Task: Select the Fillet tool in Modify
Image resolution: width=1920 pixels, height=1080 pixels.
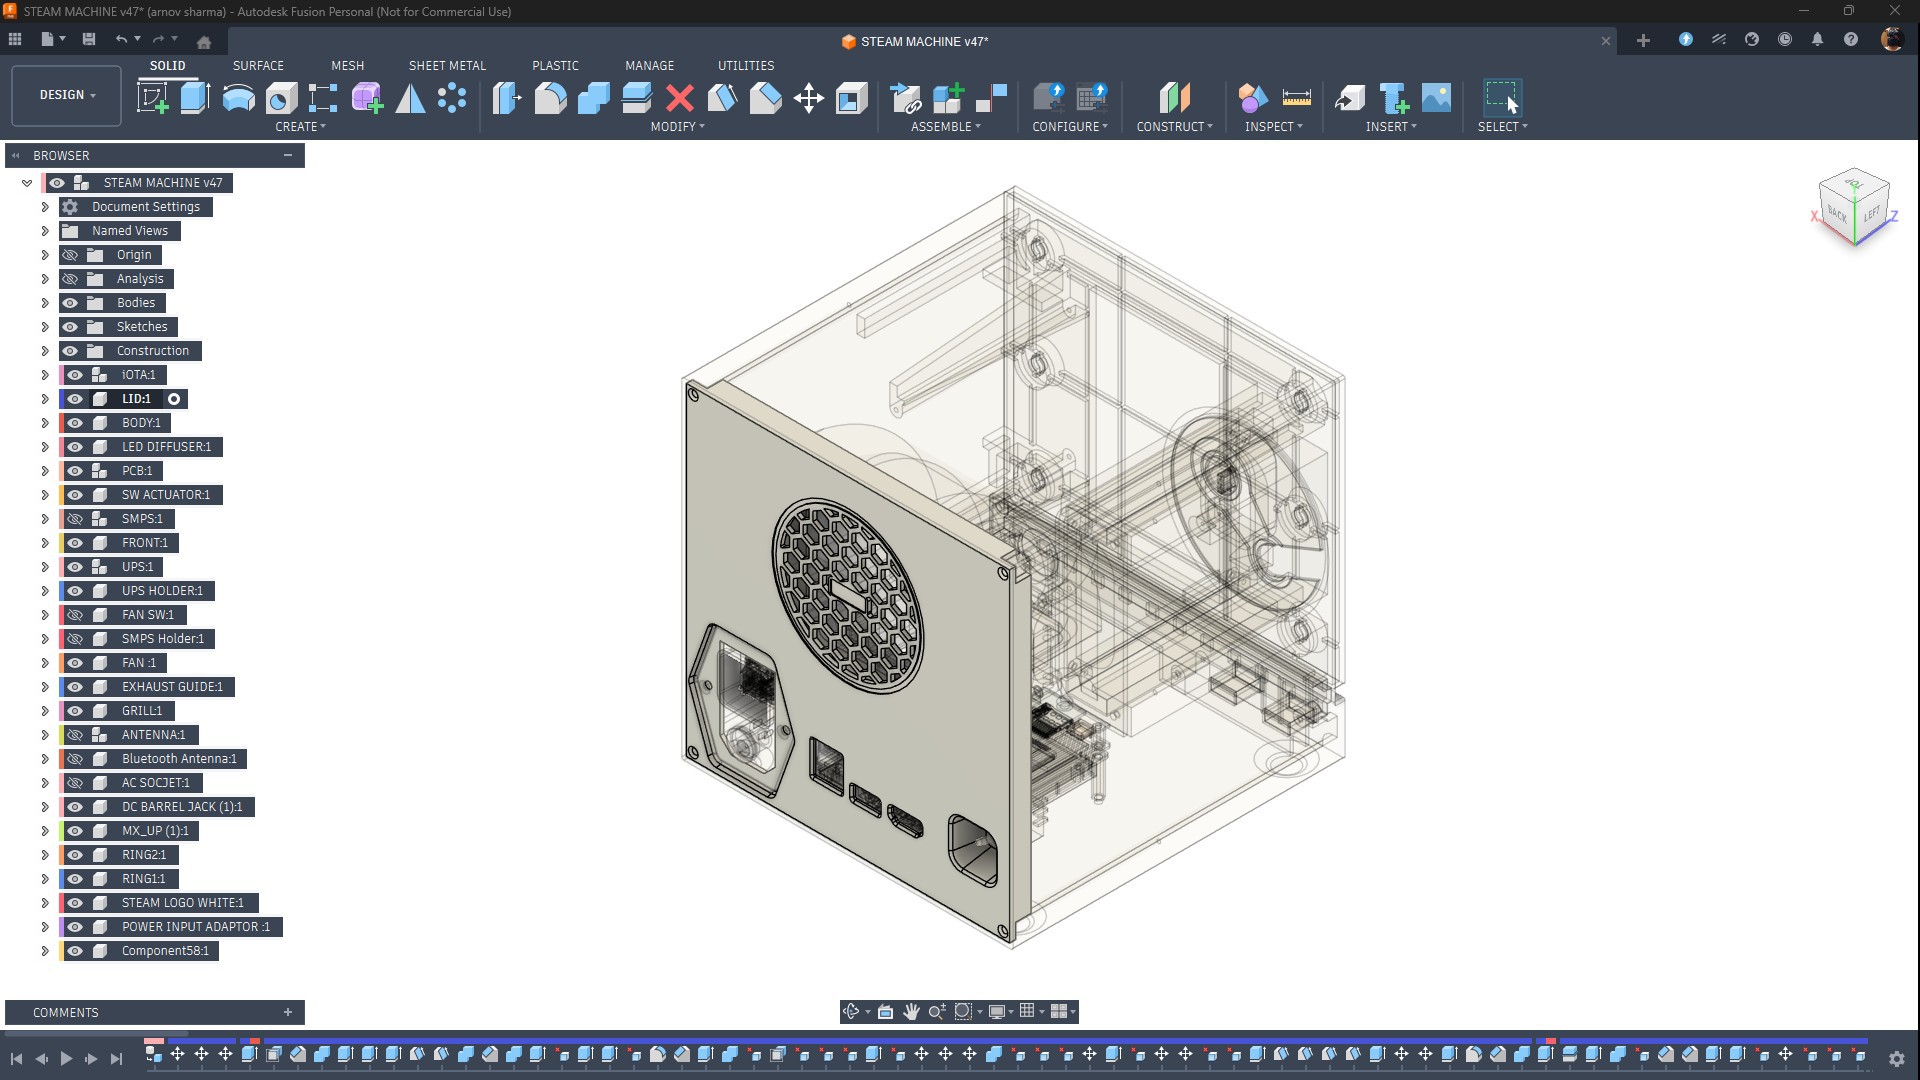Action: point(550,98)
